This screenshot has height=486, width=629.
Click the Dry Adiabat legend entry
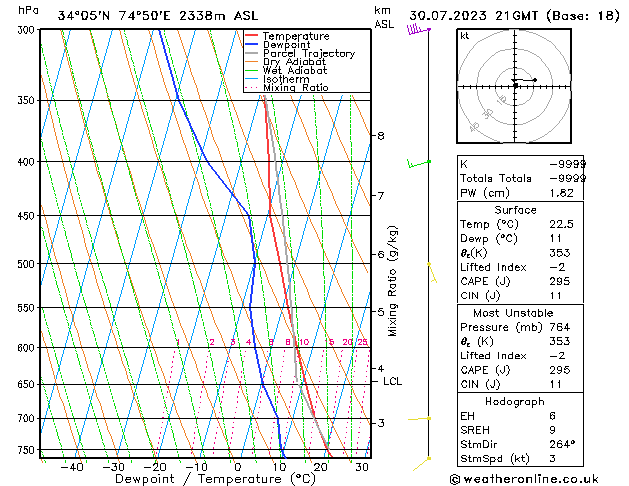tap(285, 62)
